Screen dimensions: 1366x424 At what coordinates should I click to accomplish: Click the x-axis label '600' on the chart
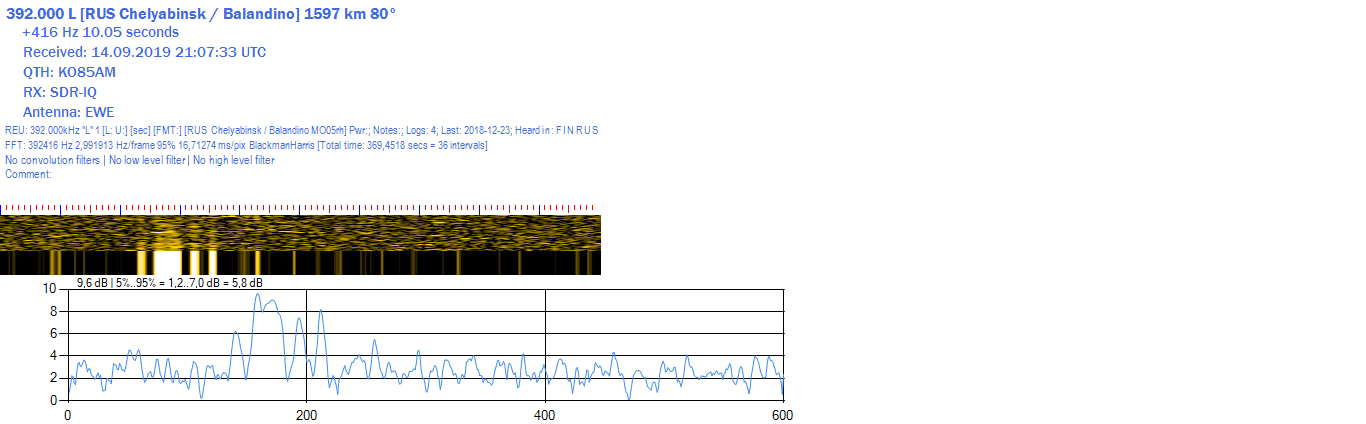(x=783, y=414)
